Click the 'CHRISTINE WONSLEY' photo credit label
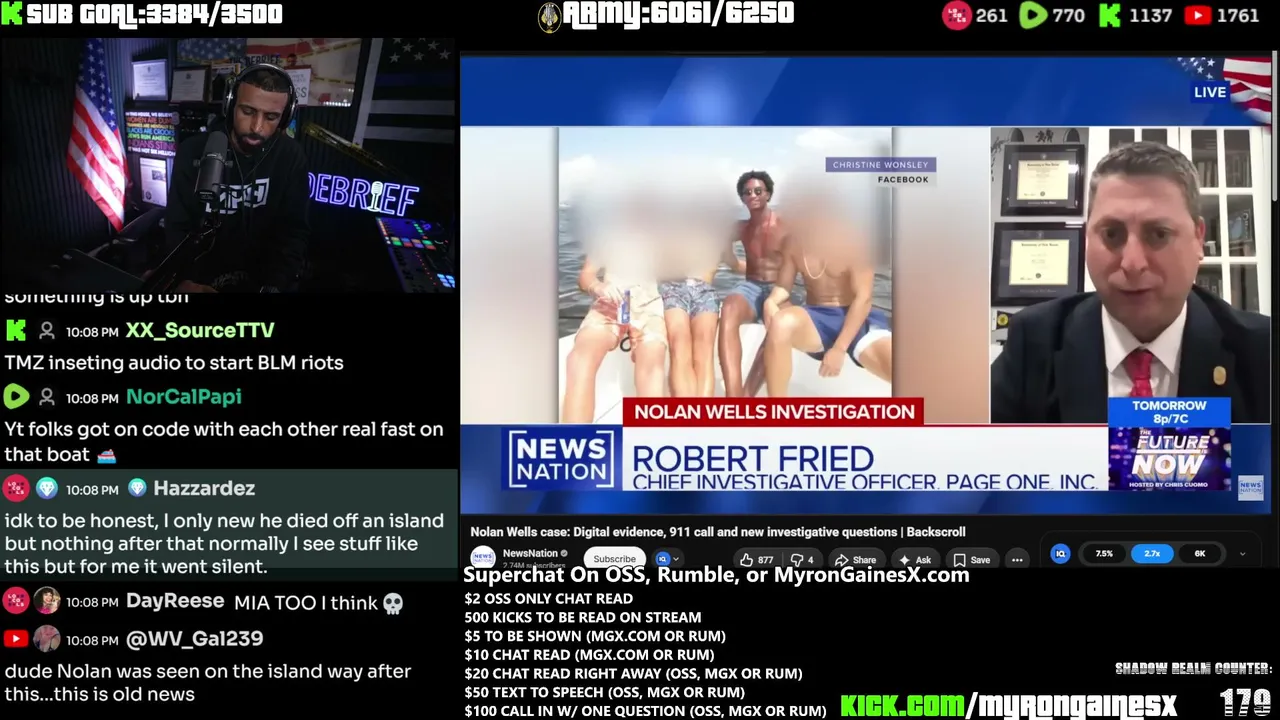1280x720 pixels. (x=880, y=164)
